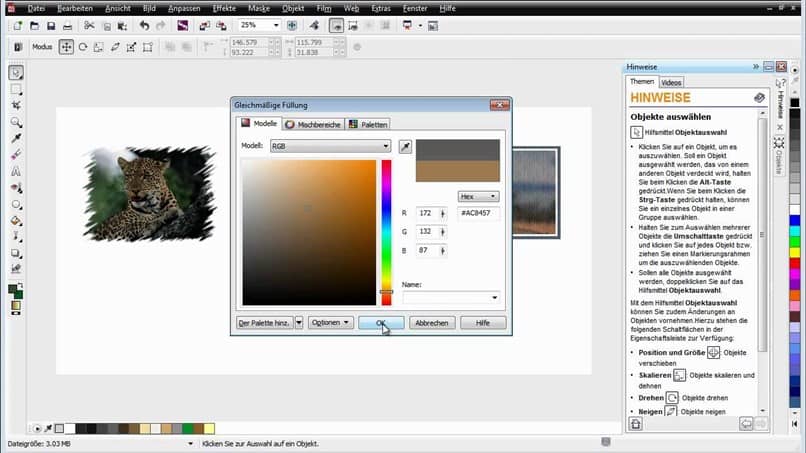Viewport: 806px width, 453px height.
Task: Select the Crop tool in the toolbox
Action: (x=16, y=104)
